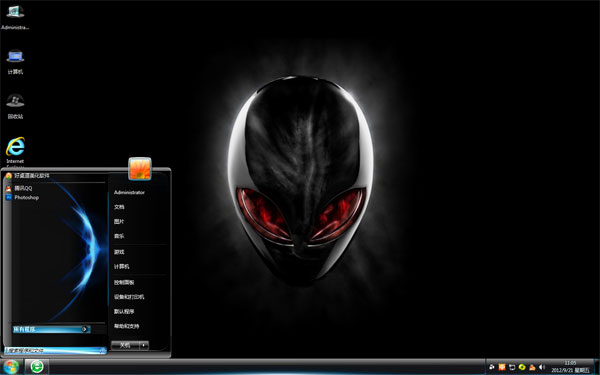Expand the shutdown options arrow
The height and width of the screenshot is (375, 600).
144,345
